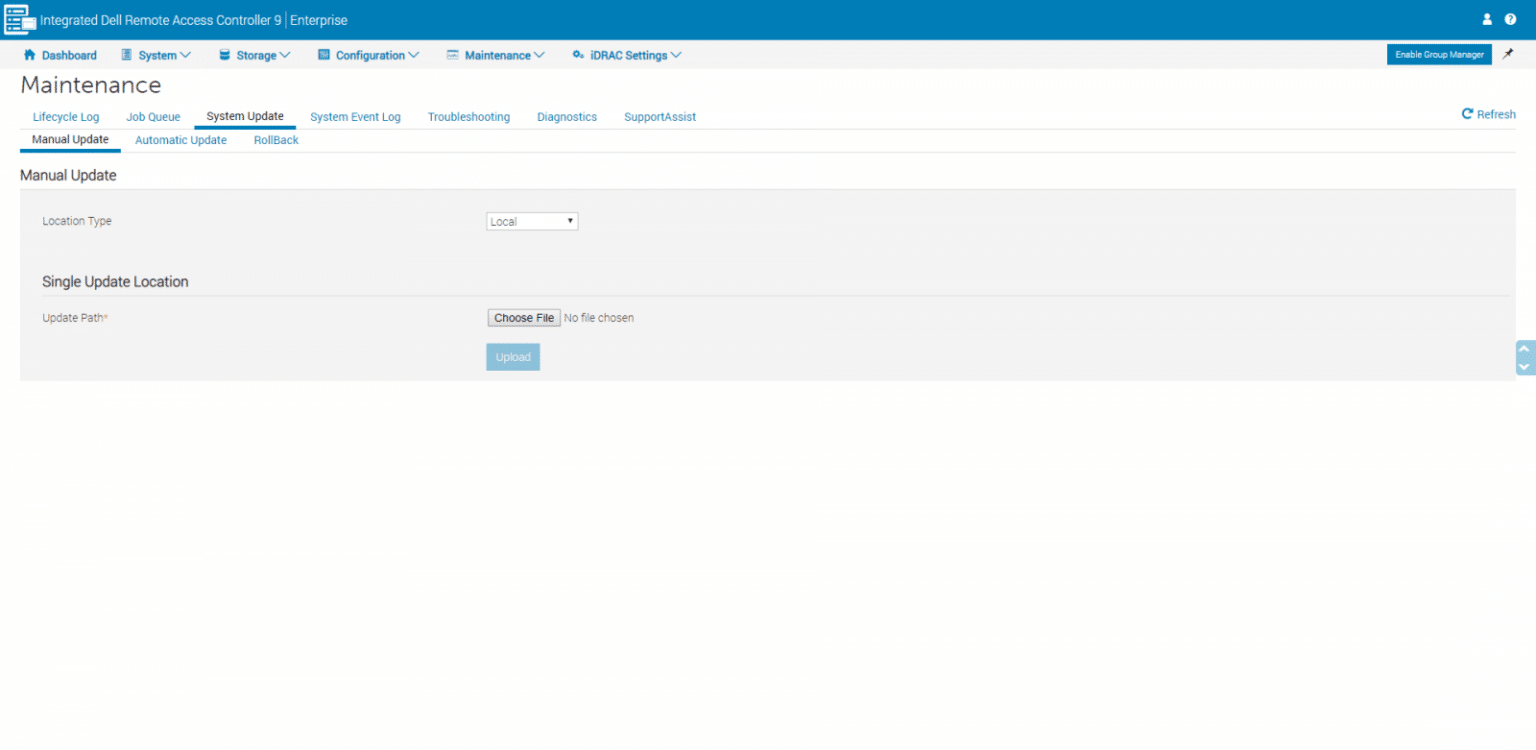1536x750 pixels.
Task: Click the Upload button
Action: 513,357
